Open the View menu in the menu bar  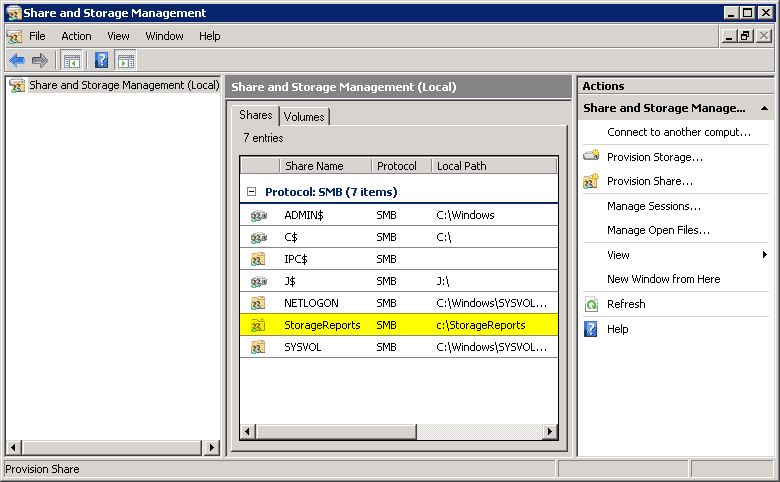click(x=118, y=36)
